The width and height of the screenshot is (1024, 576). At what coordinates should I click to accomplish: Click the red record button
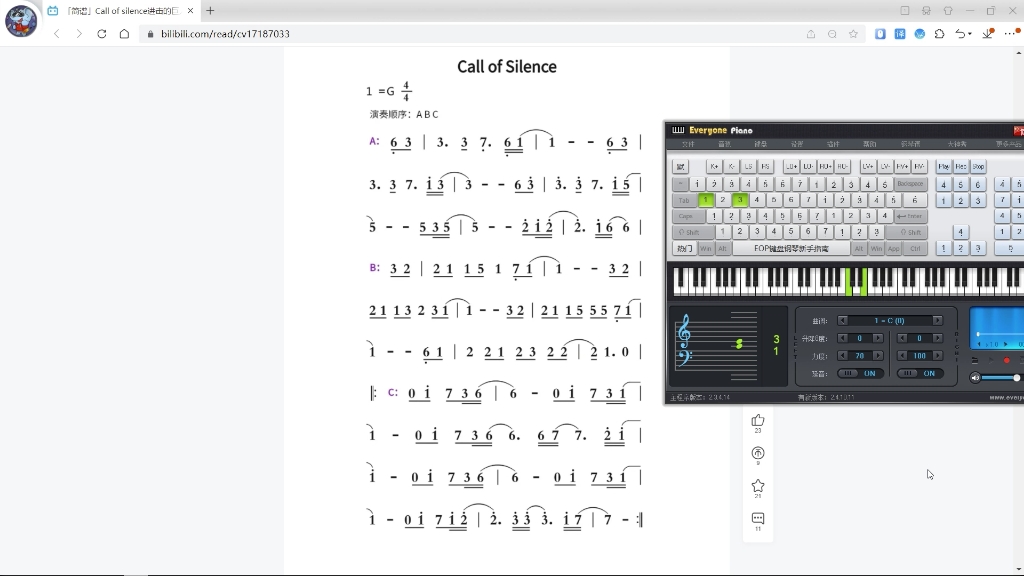pos(1006,360)
